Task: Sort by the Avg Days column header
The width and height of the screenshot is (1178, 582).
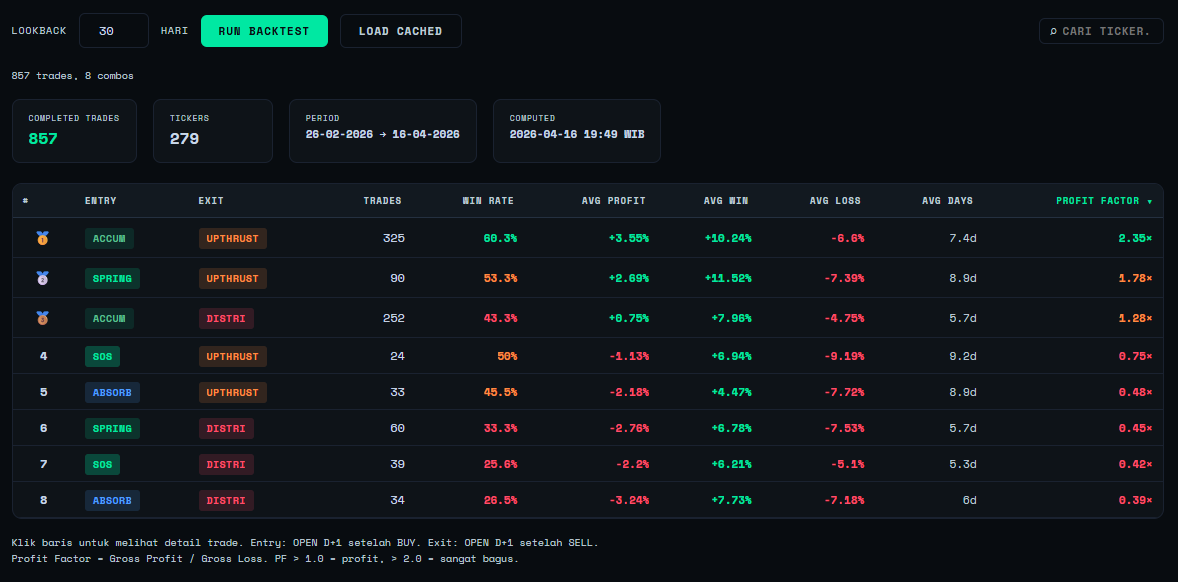Action: [x=947, y=201]
